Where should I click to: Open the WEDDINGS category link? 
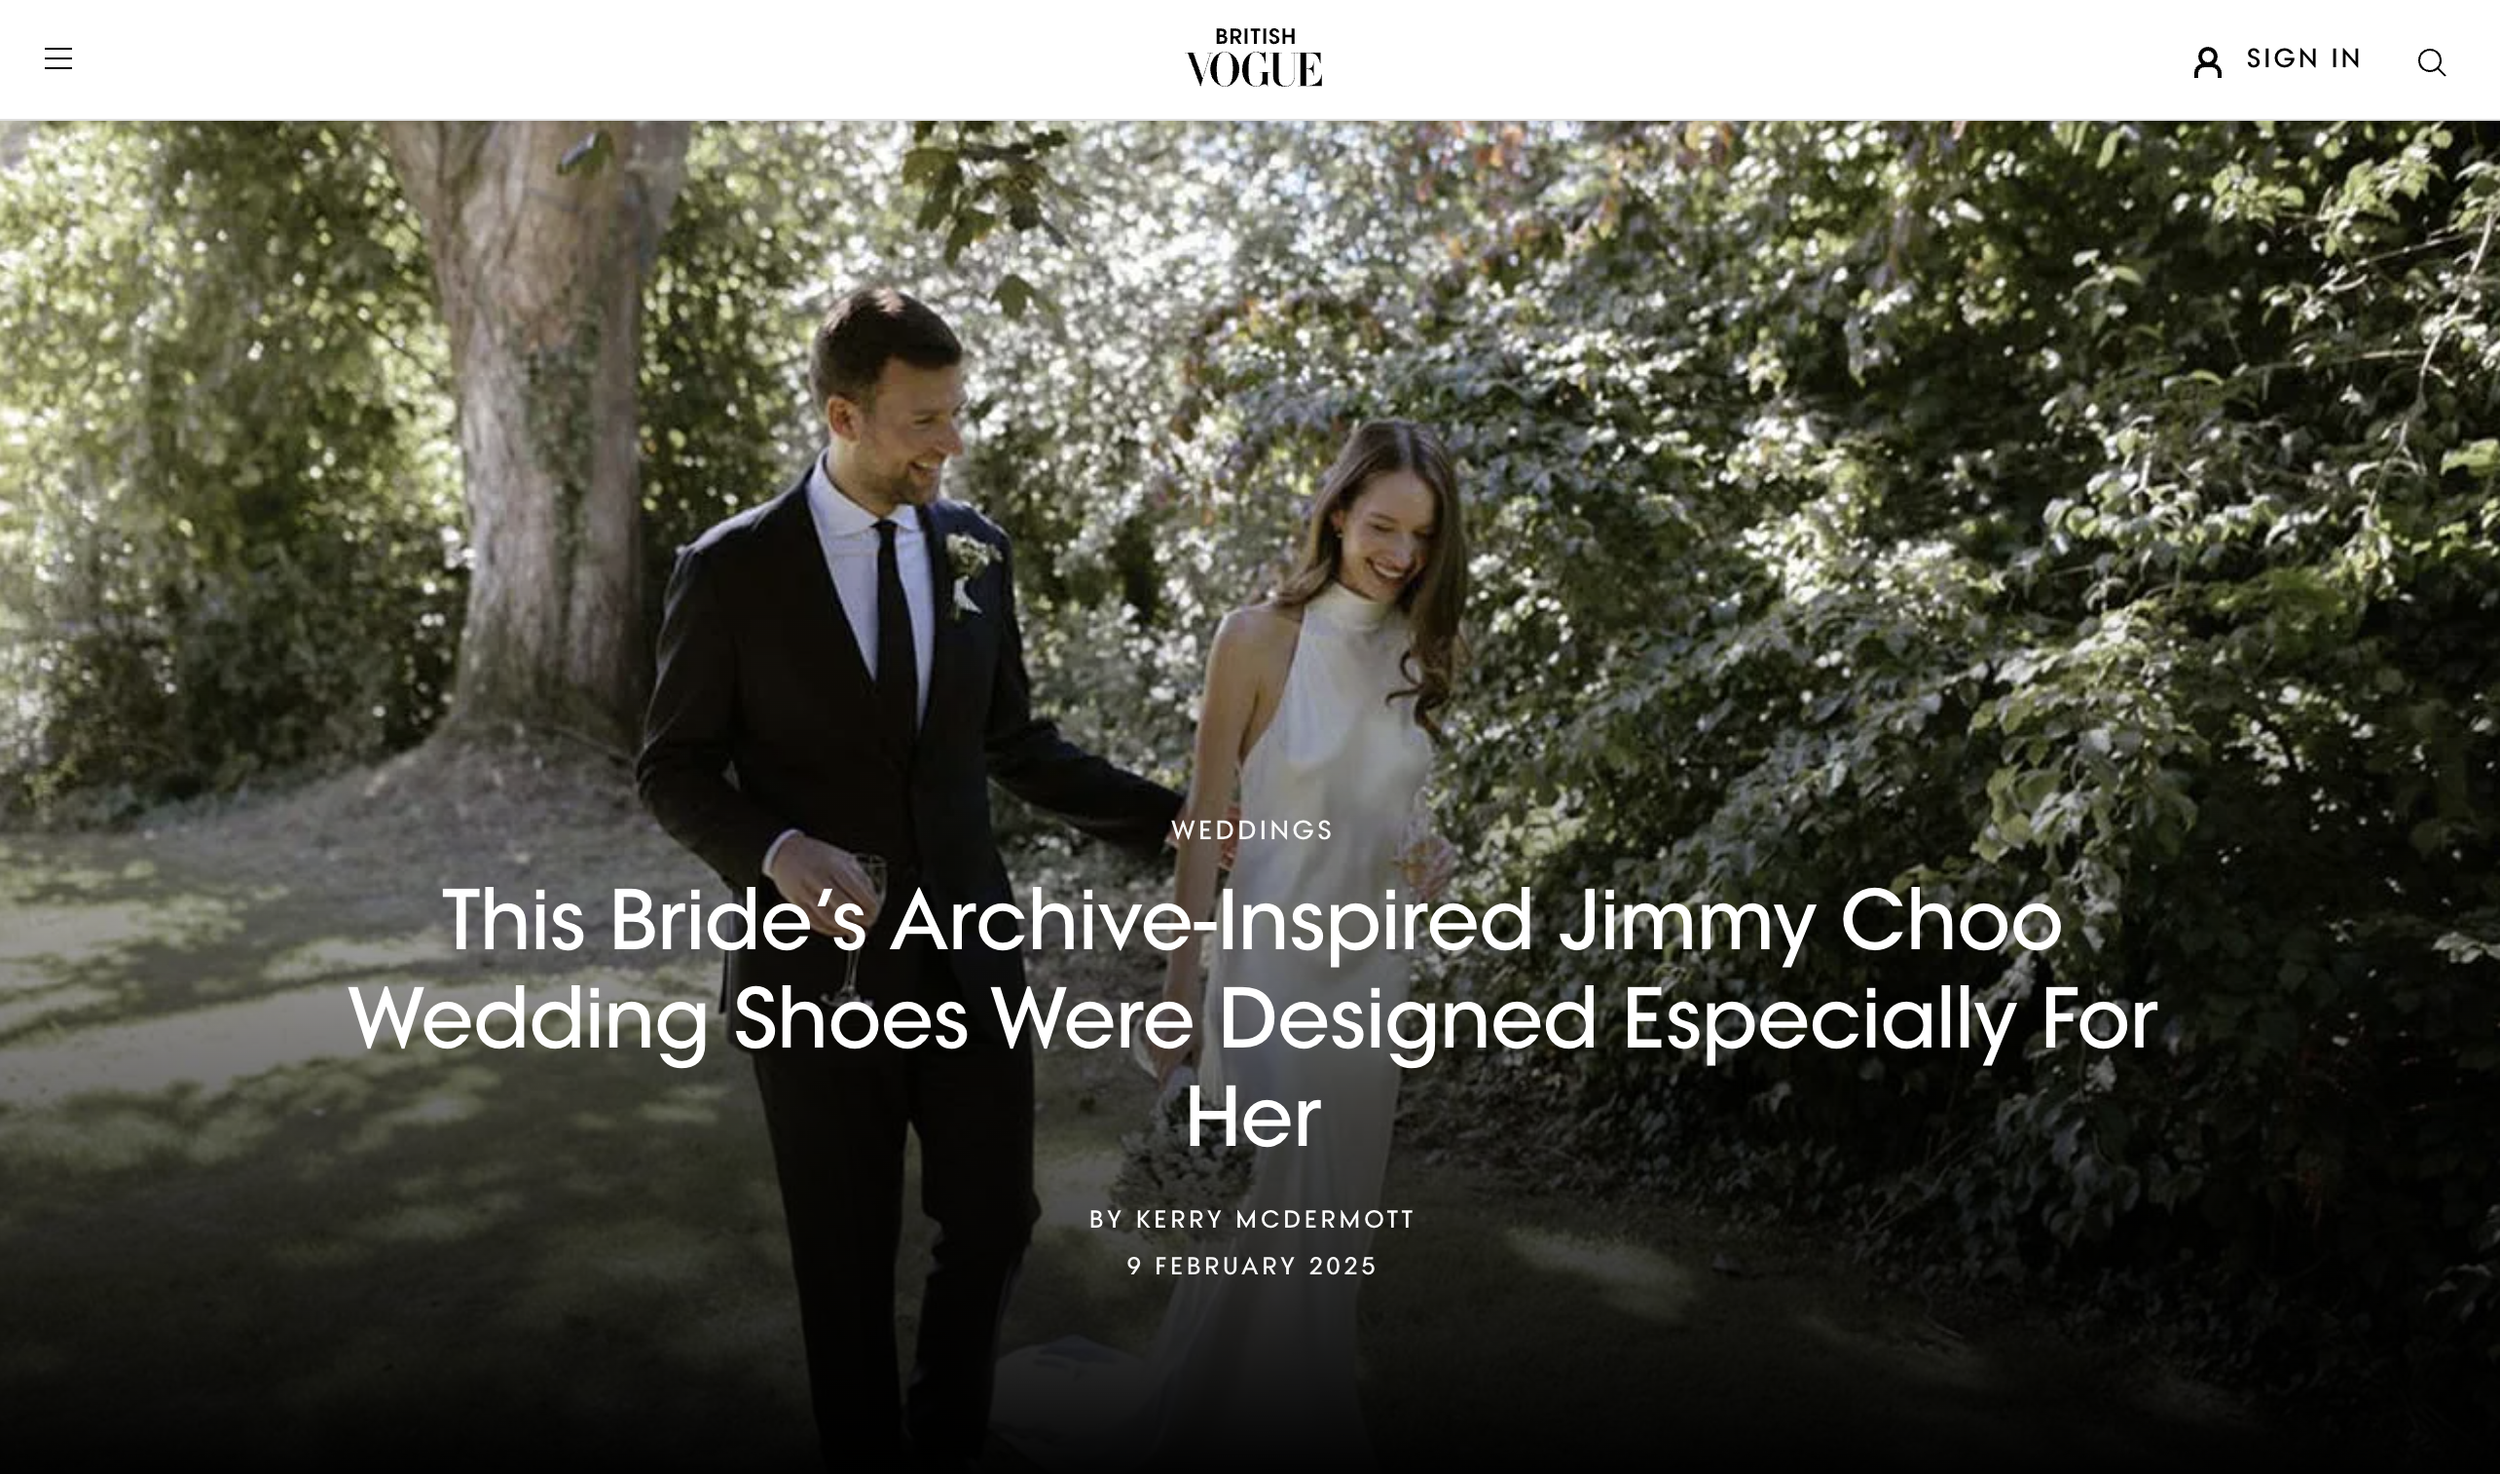point(1252,830)
